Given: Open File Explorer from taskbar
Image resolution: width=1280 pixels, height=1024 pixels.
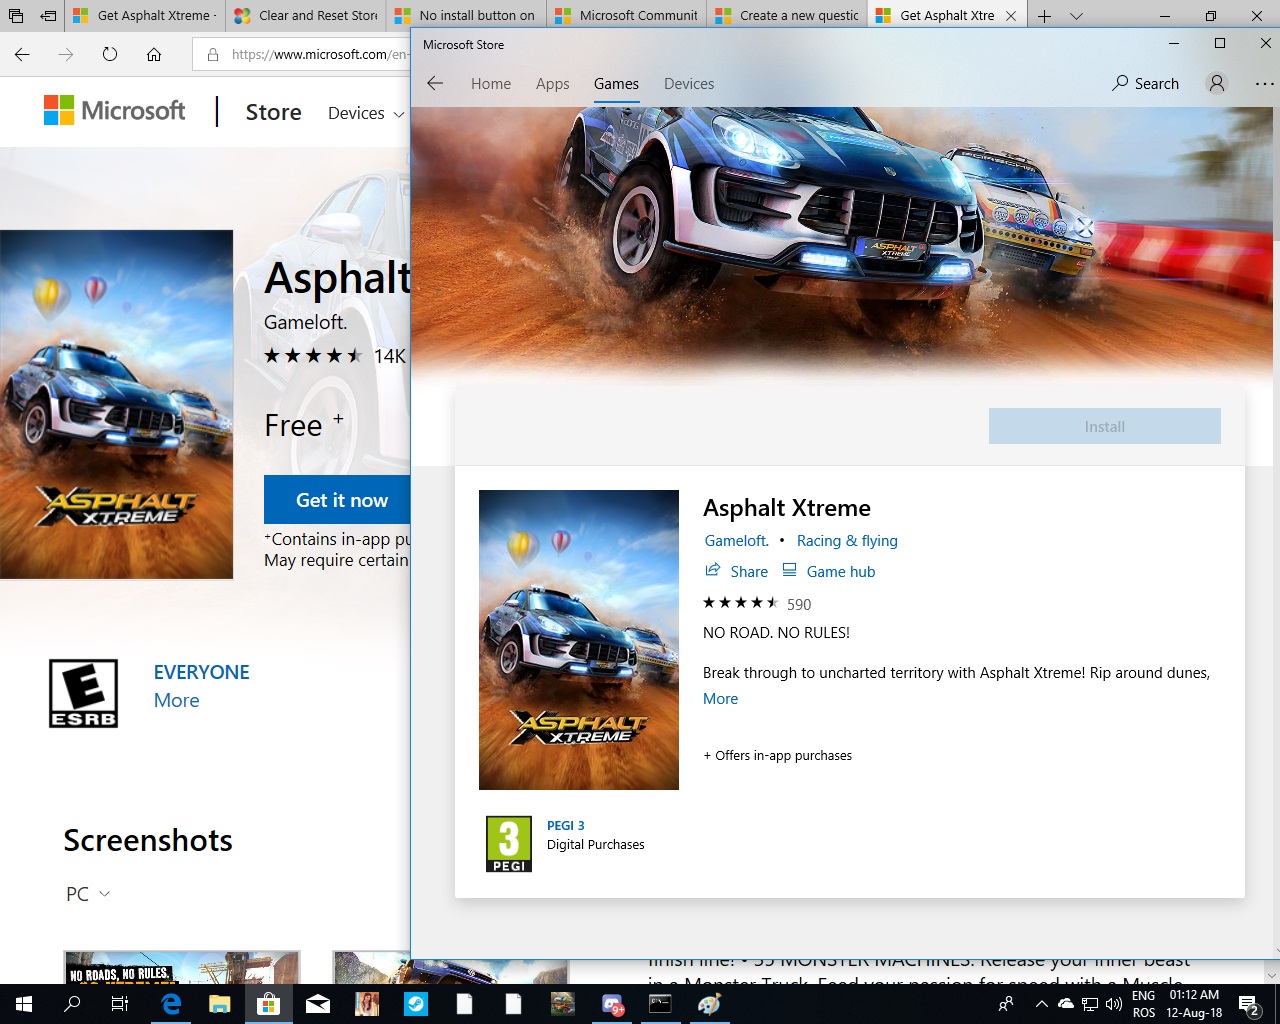Looking at the screenshot, I should point(220,1004).
